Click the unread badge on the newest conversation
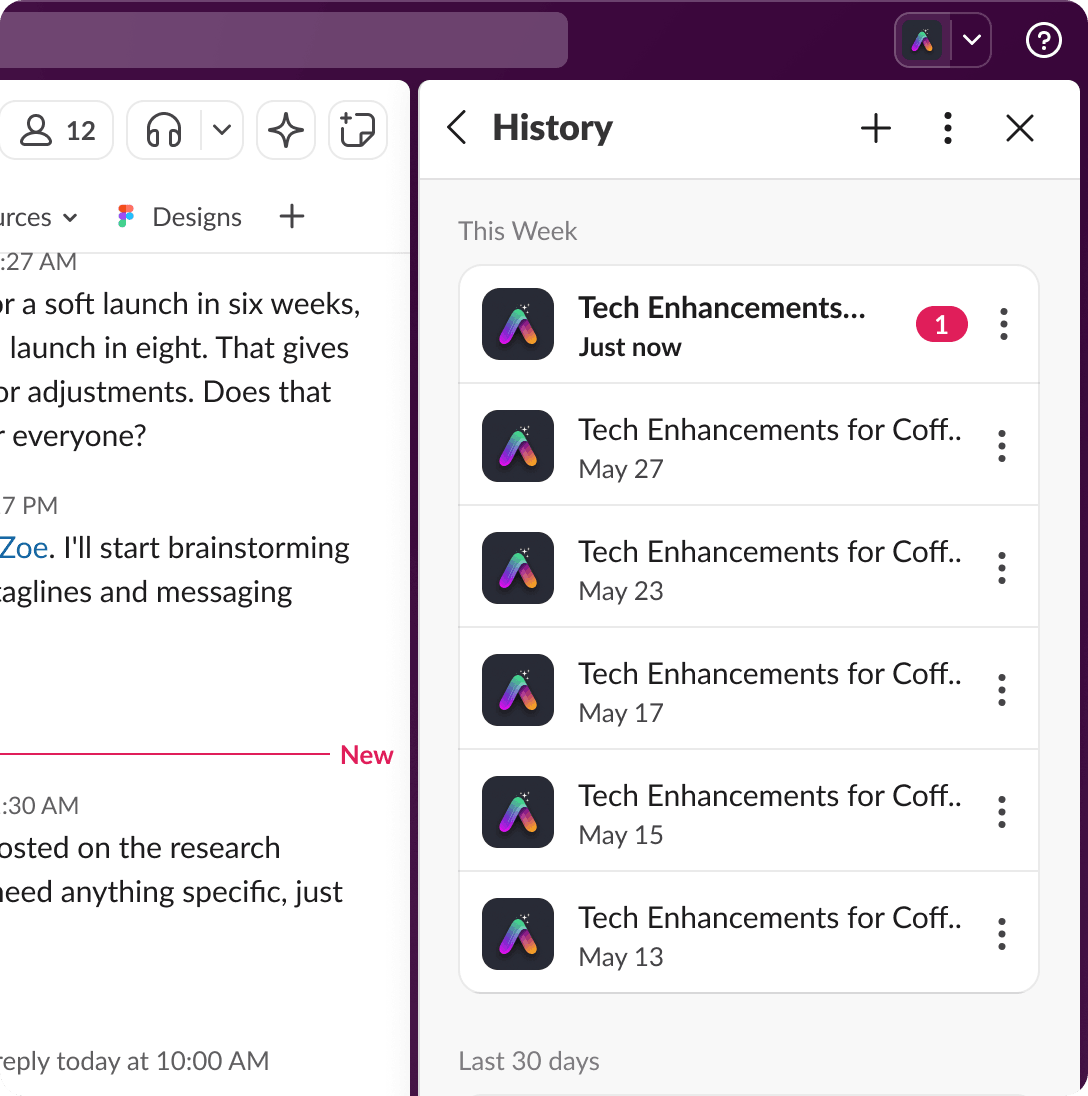The image size is (1088, 1096). point(941,324)
